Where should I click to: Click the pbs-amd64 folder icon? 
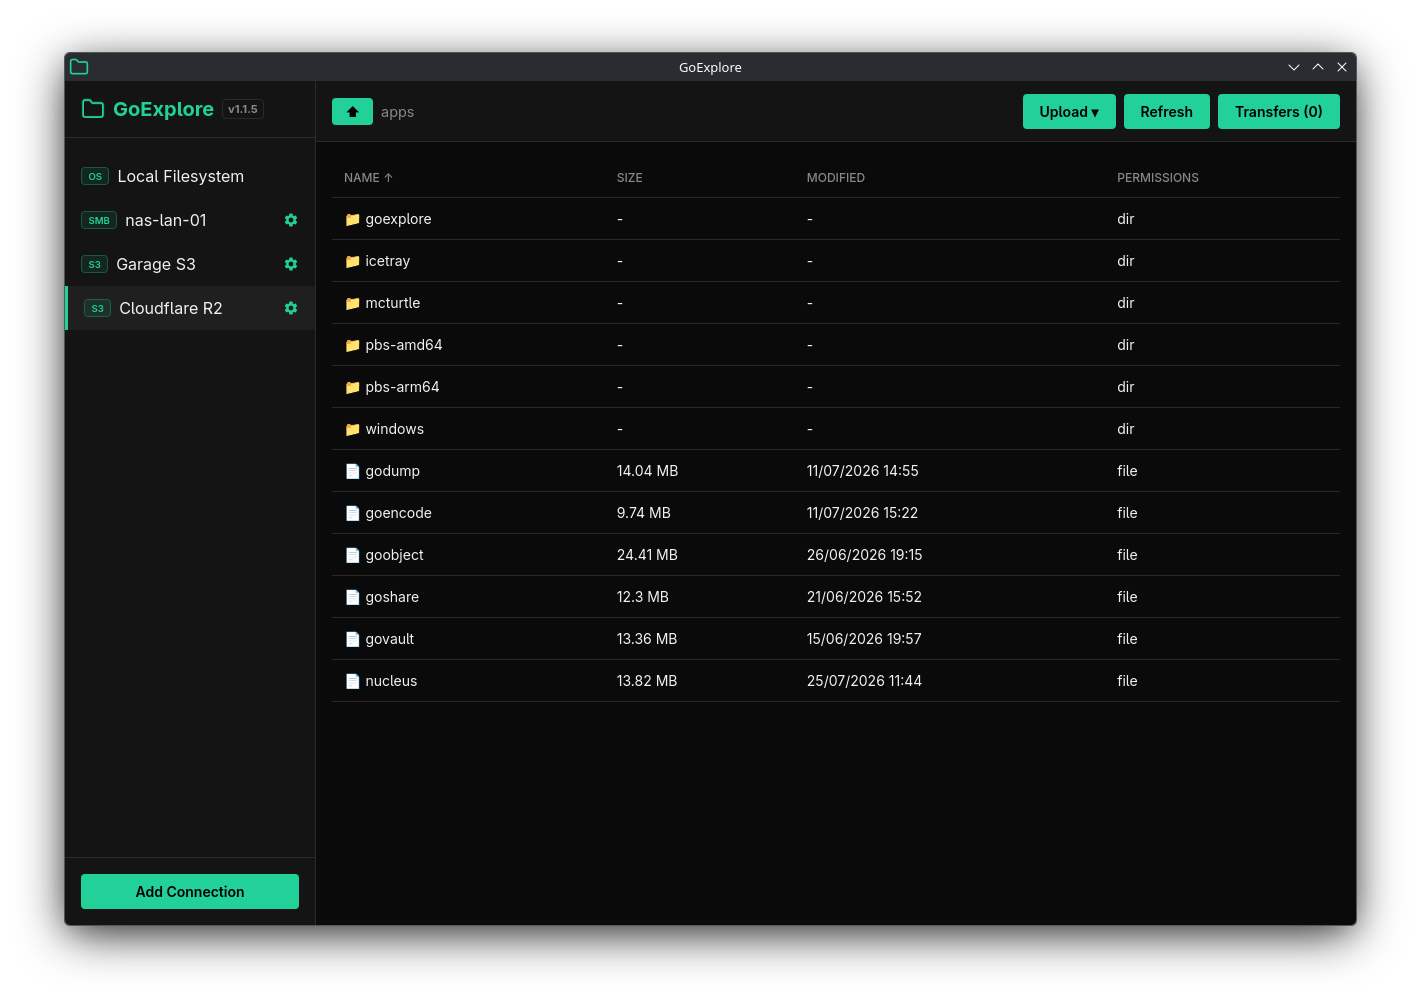click(352, 345)
